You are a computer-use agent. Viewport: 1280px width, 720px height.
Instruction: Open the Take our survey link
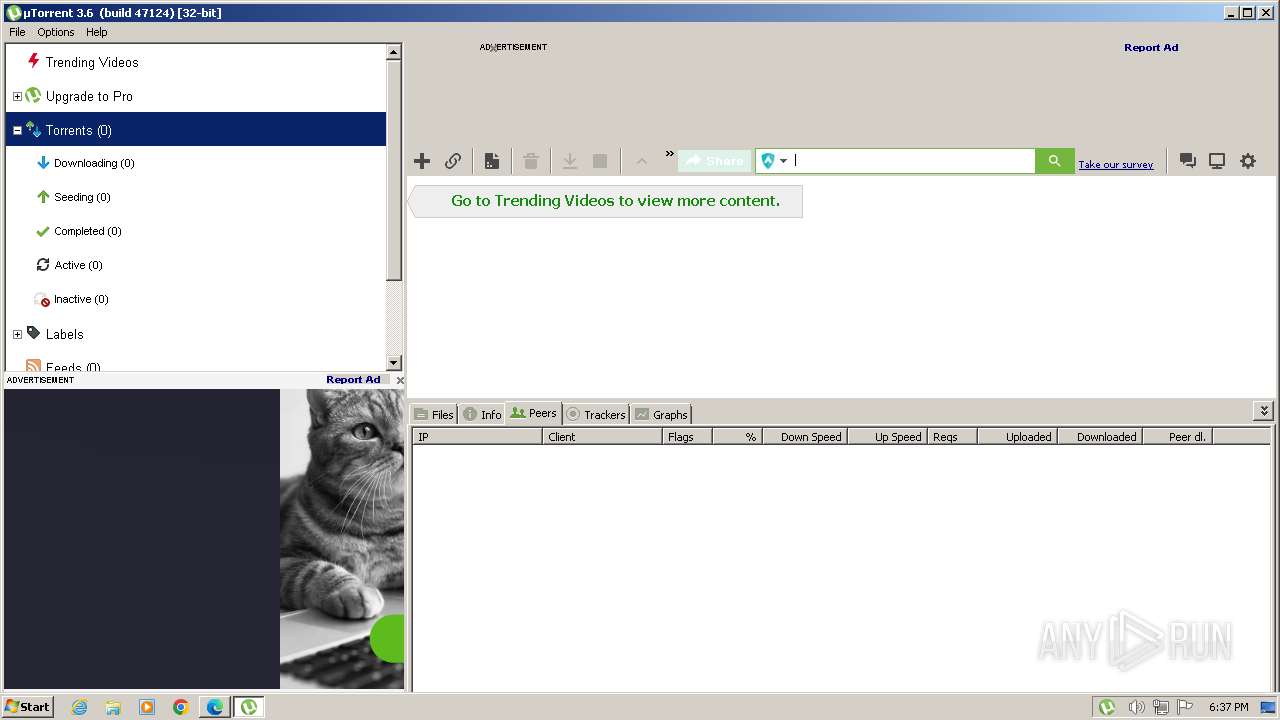click(x=1116, y=165)
